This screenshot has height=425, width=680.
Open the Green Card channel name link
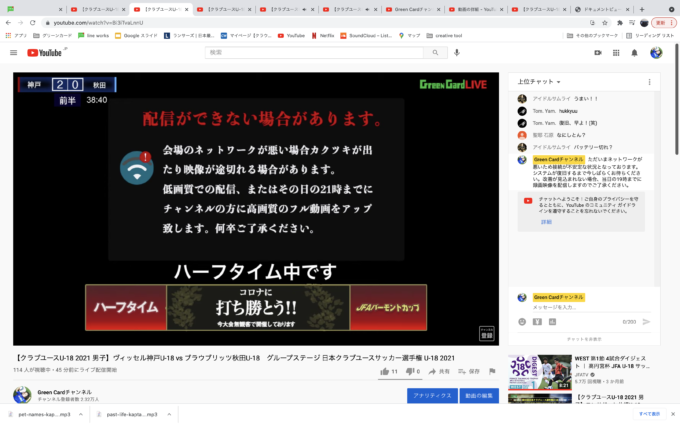[x=64, y=392]
